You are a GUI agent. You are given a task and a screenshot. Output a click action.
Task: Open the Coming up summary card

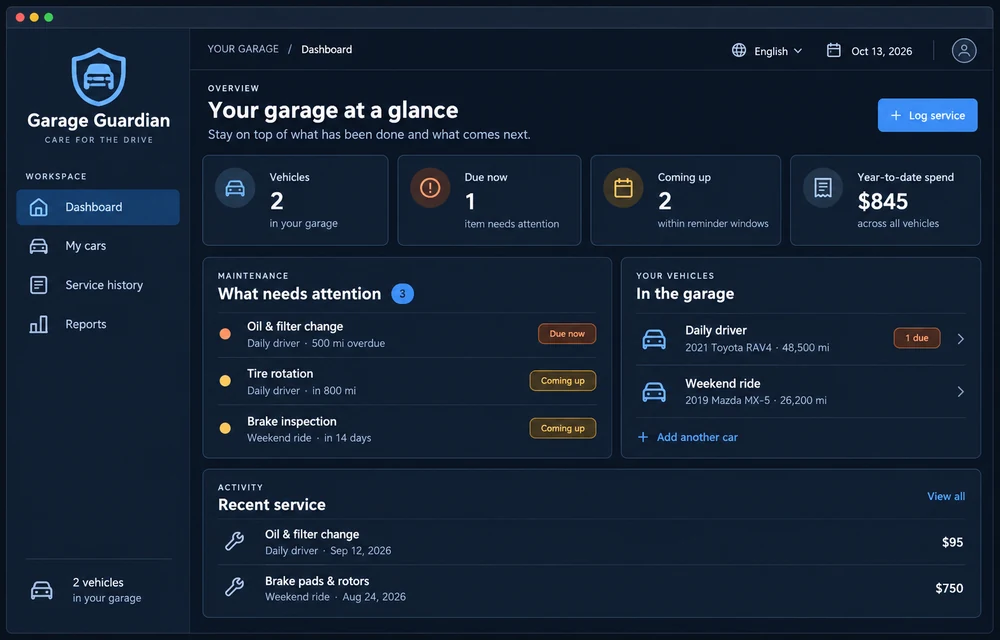pos(686,200)
